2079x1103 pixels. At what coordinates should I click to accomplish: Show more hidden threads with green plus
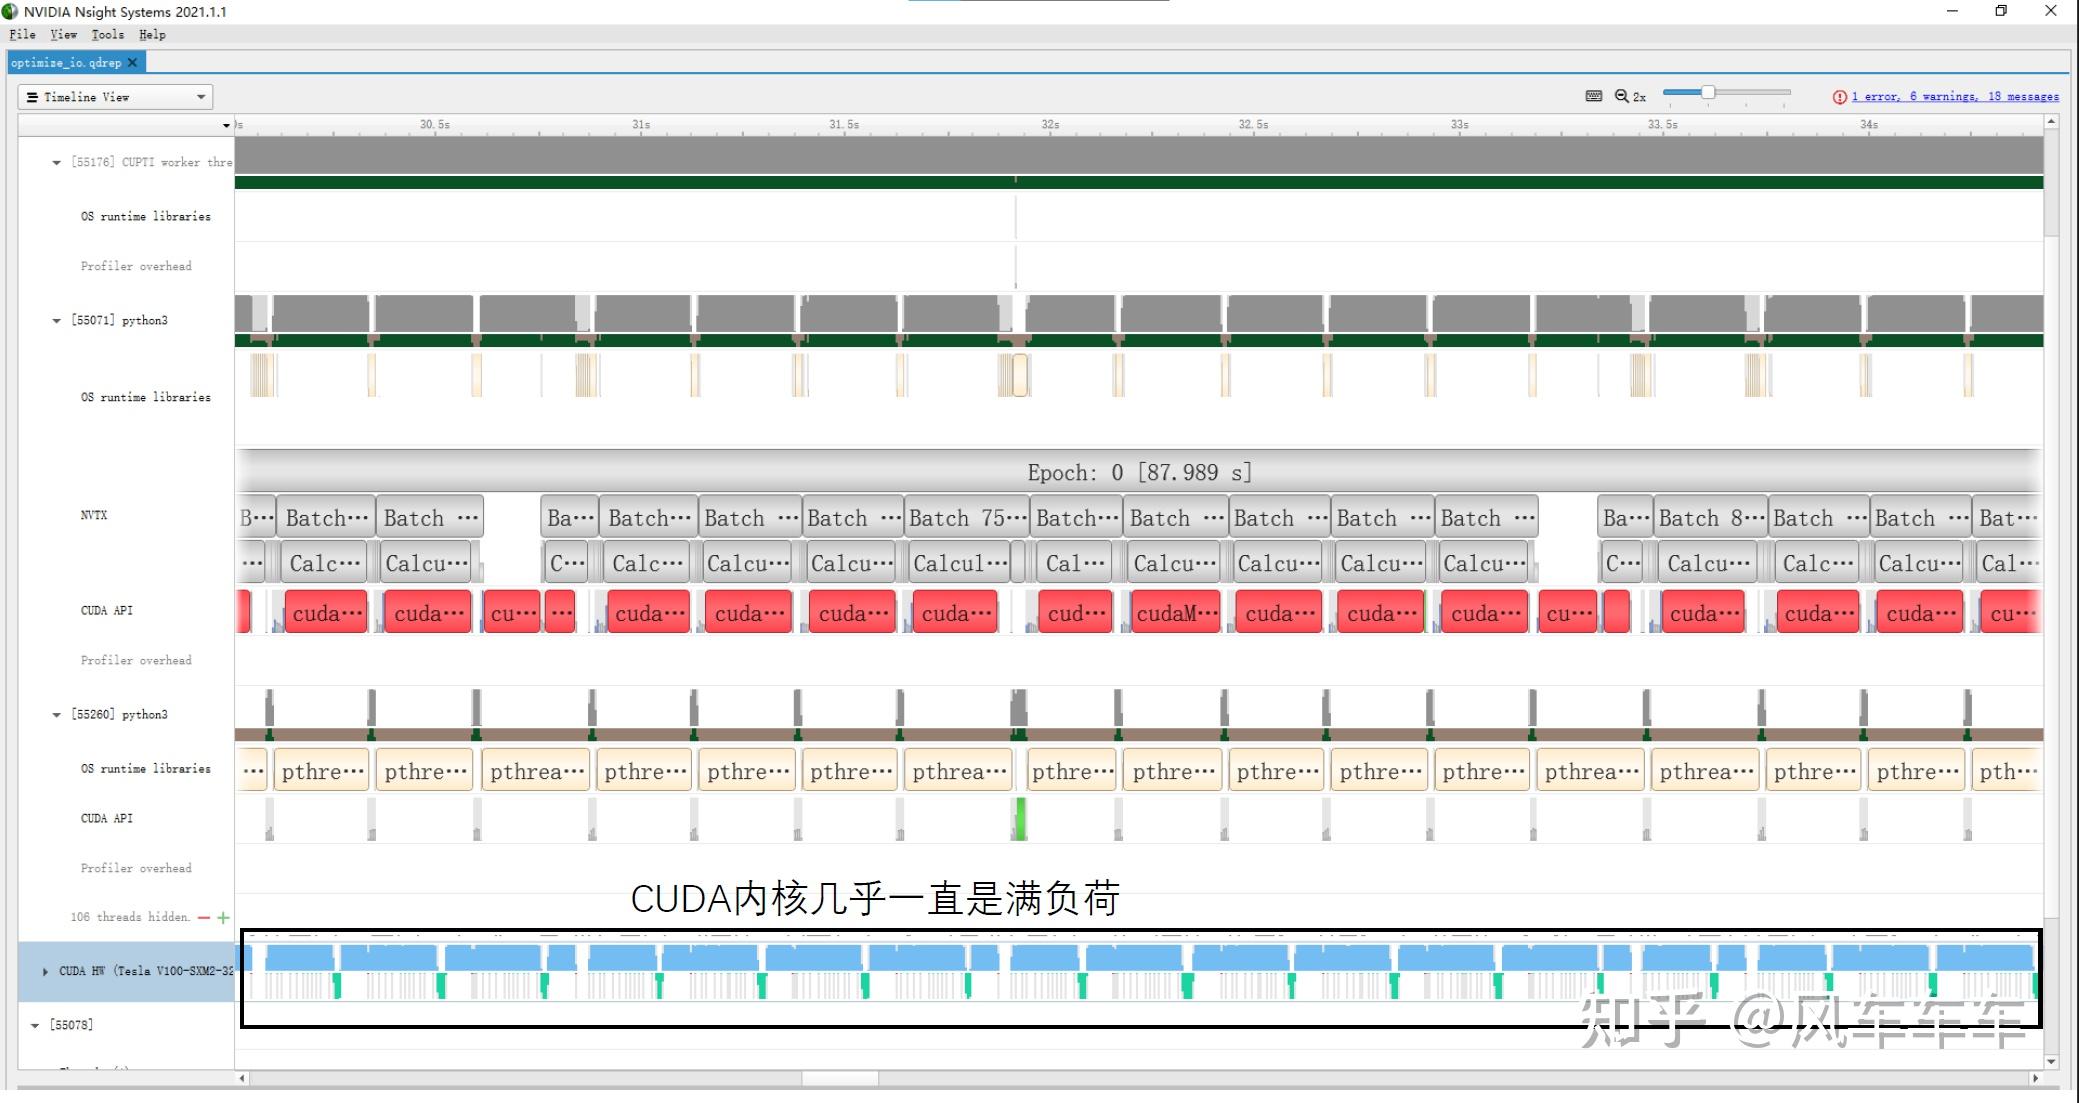point(223,917)
